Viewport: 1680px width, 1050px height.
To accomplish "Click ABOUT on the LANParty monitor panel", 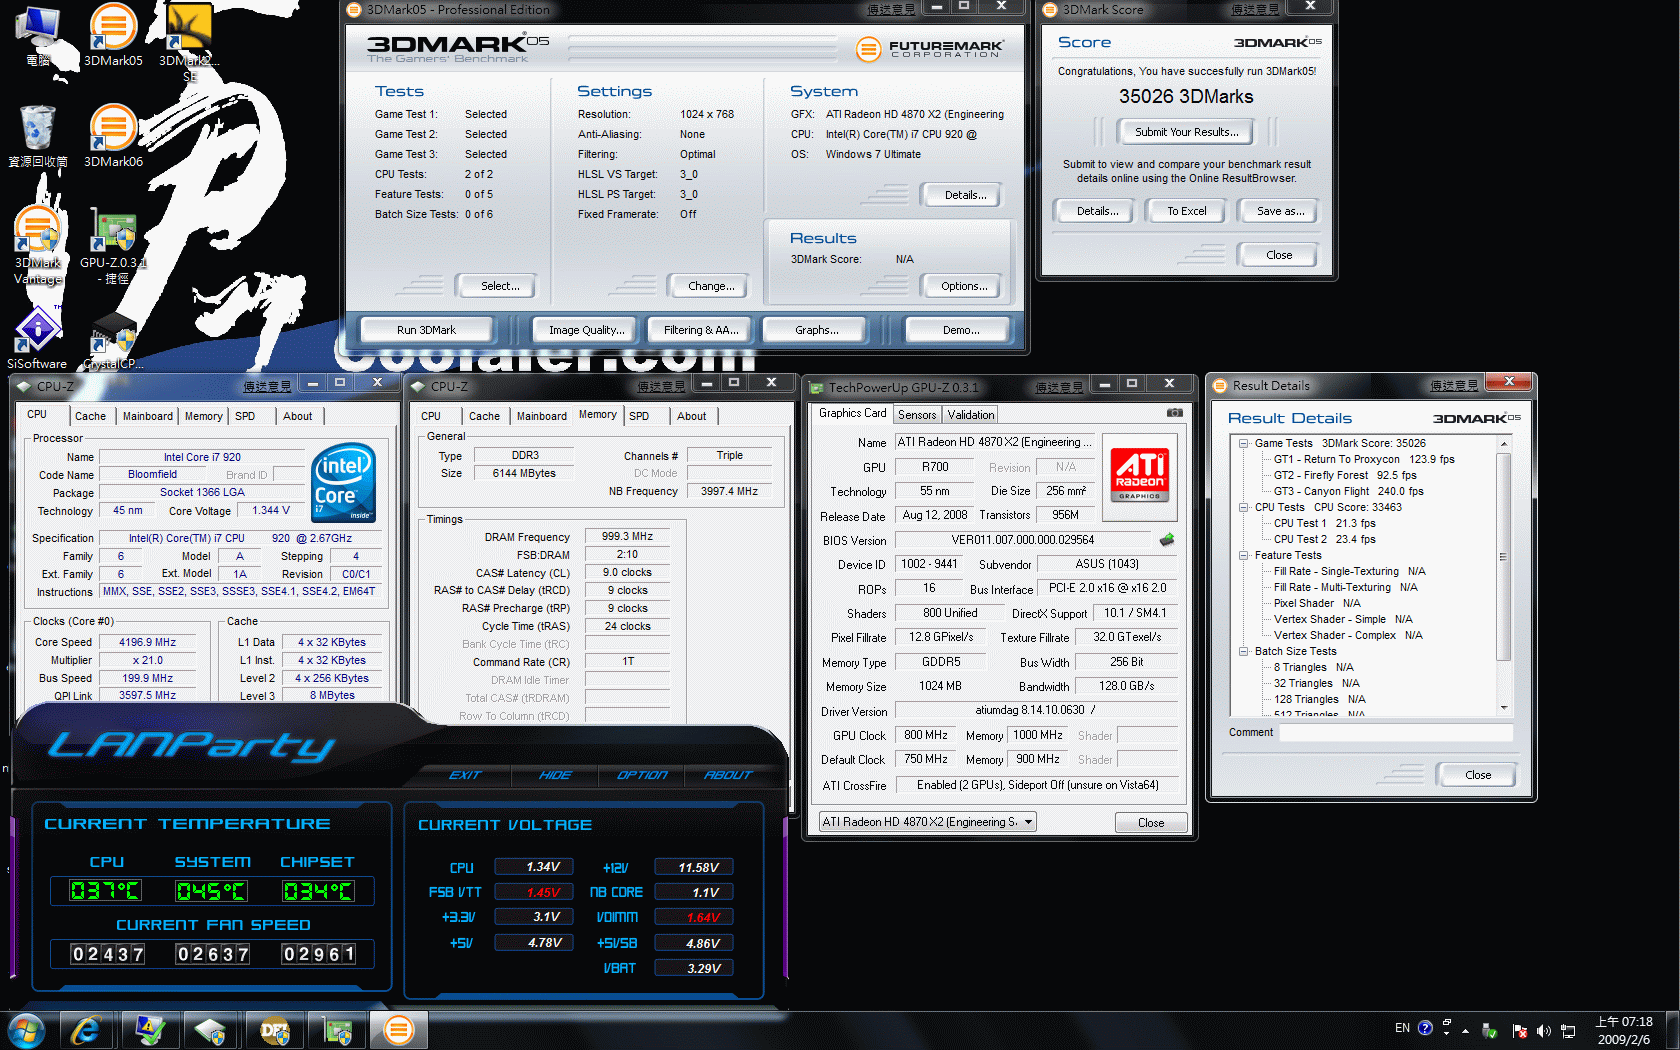I will tap(727, 775).
